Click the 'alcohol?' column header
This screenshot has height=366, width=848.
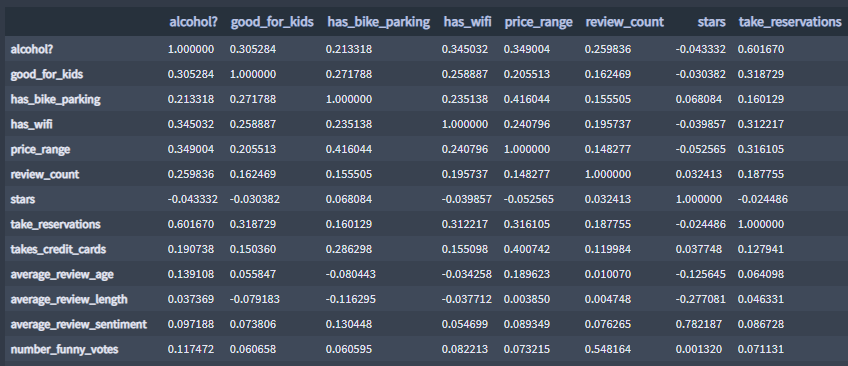(x=194, y=22)
